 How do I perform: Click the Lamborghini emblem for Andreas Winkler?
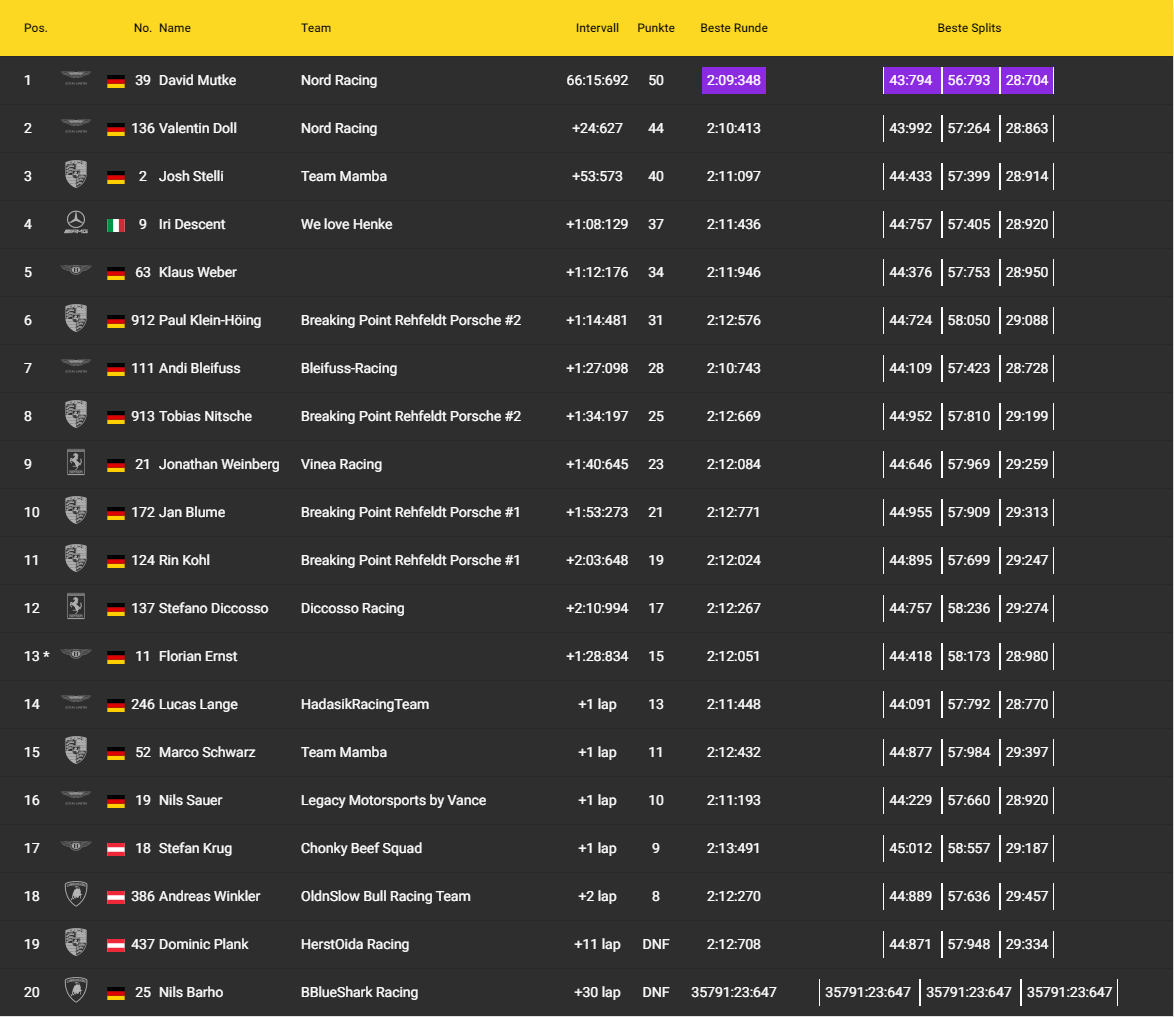pos(75,896)
